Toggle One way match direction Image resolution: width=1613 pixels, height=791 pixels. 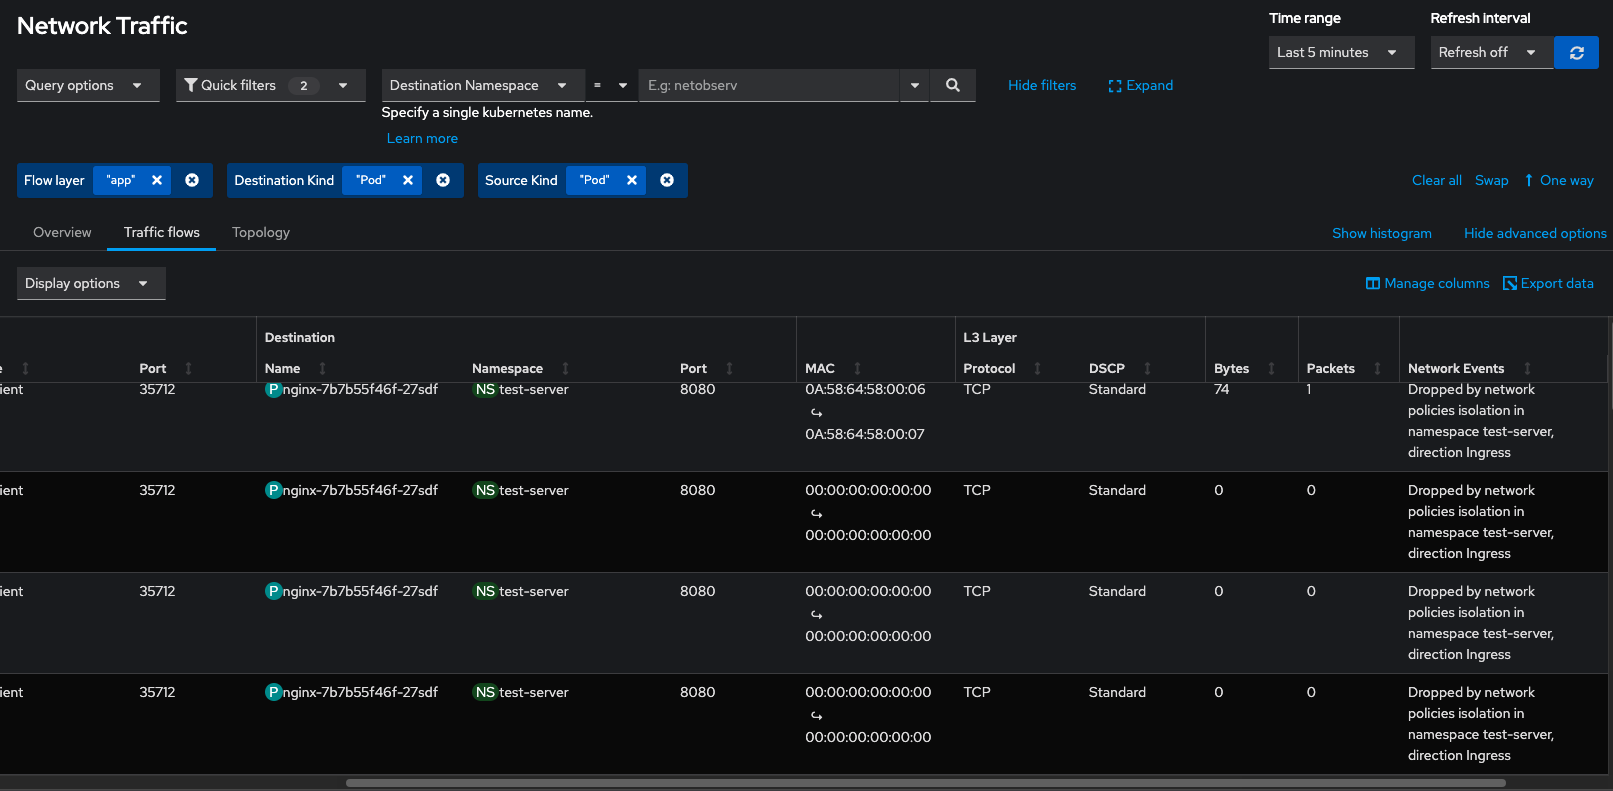click(1558, 181)
